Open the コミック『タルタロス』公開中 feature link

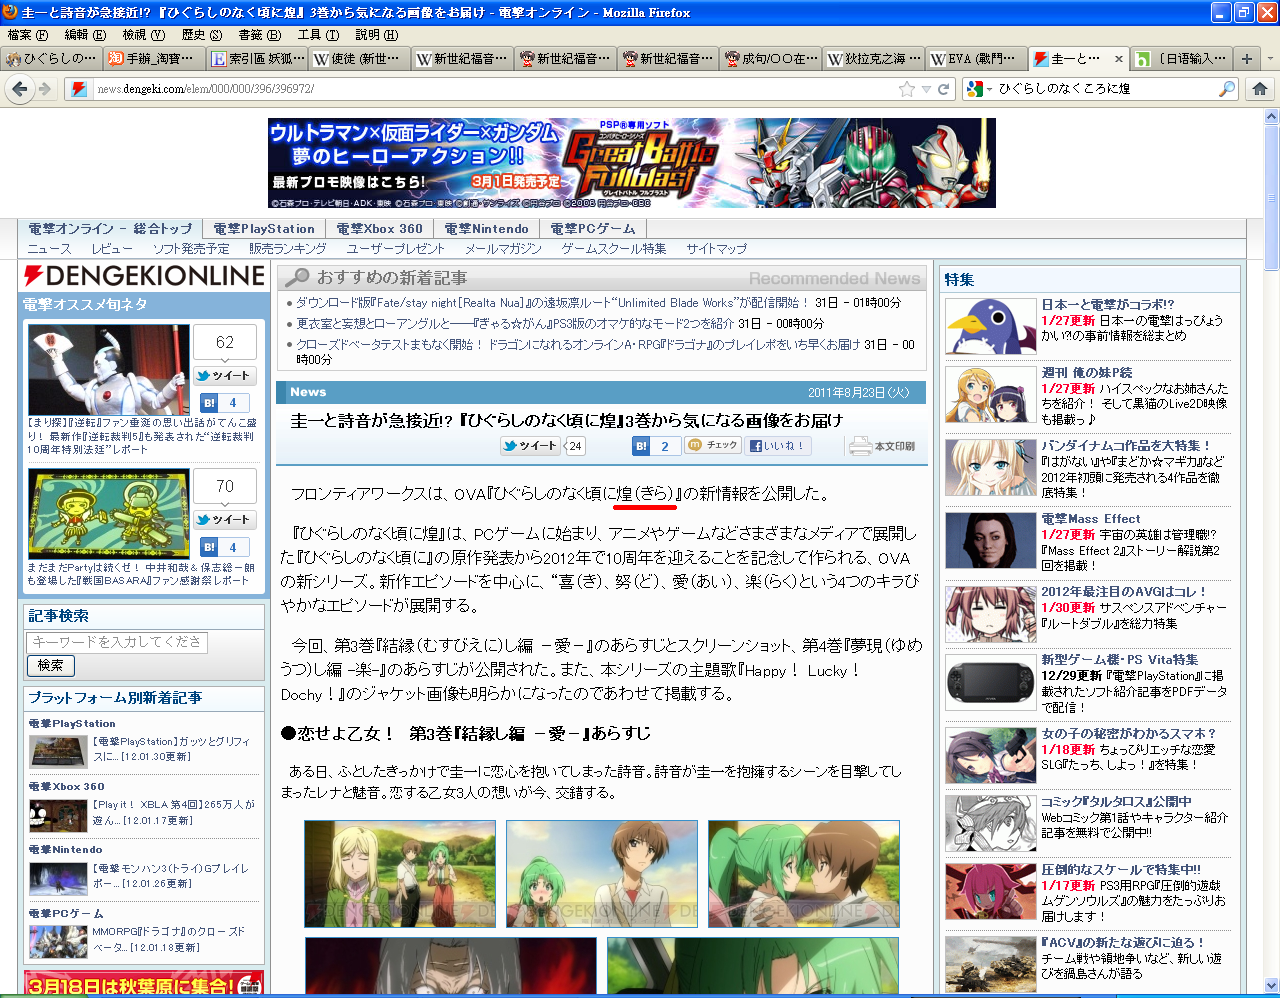[1116, 801]
